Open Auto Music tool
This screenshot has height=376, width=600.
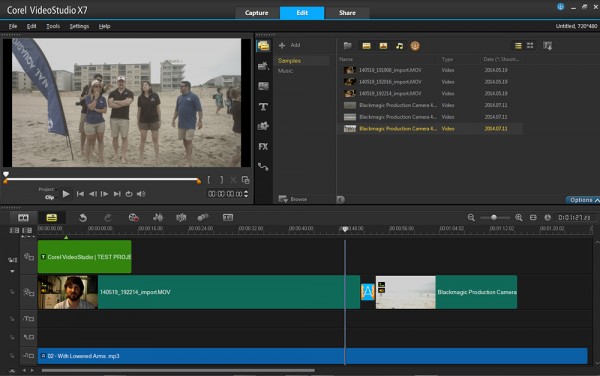pyautogui.click(x=181, y=218)
